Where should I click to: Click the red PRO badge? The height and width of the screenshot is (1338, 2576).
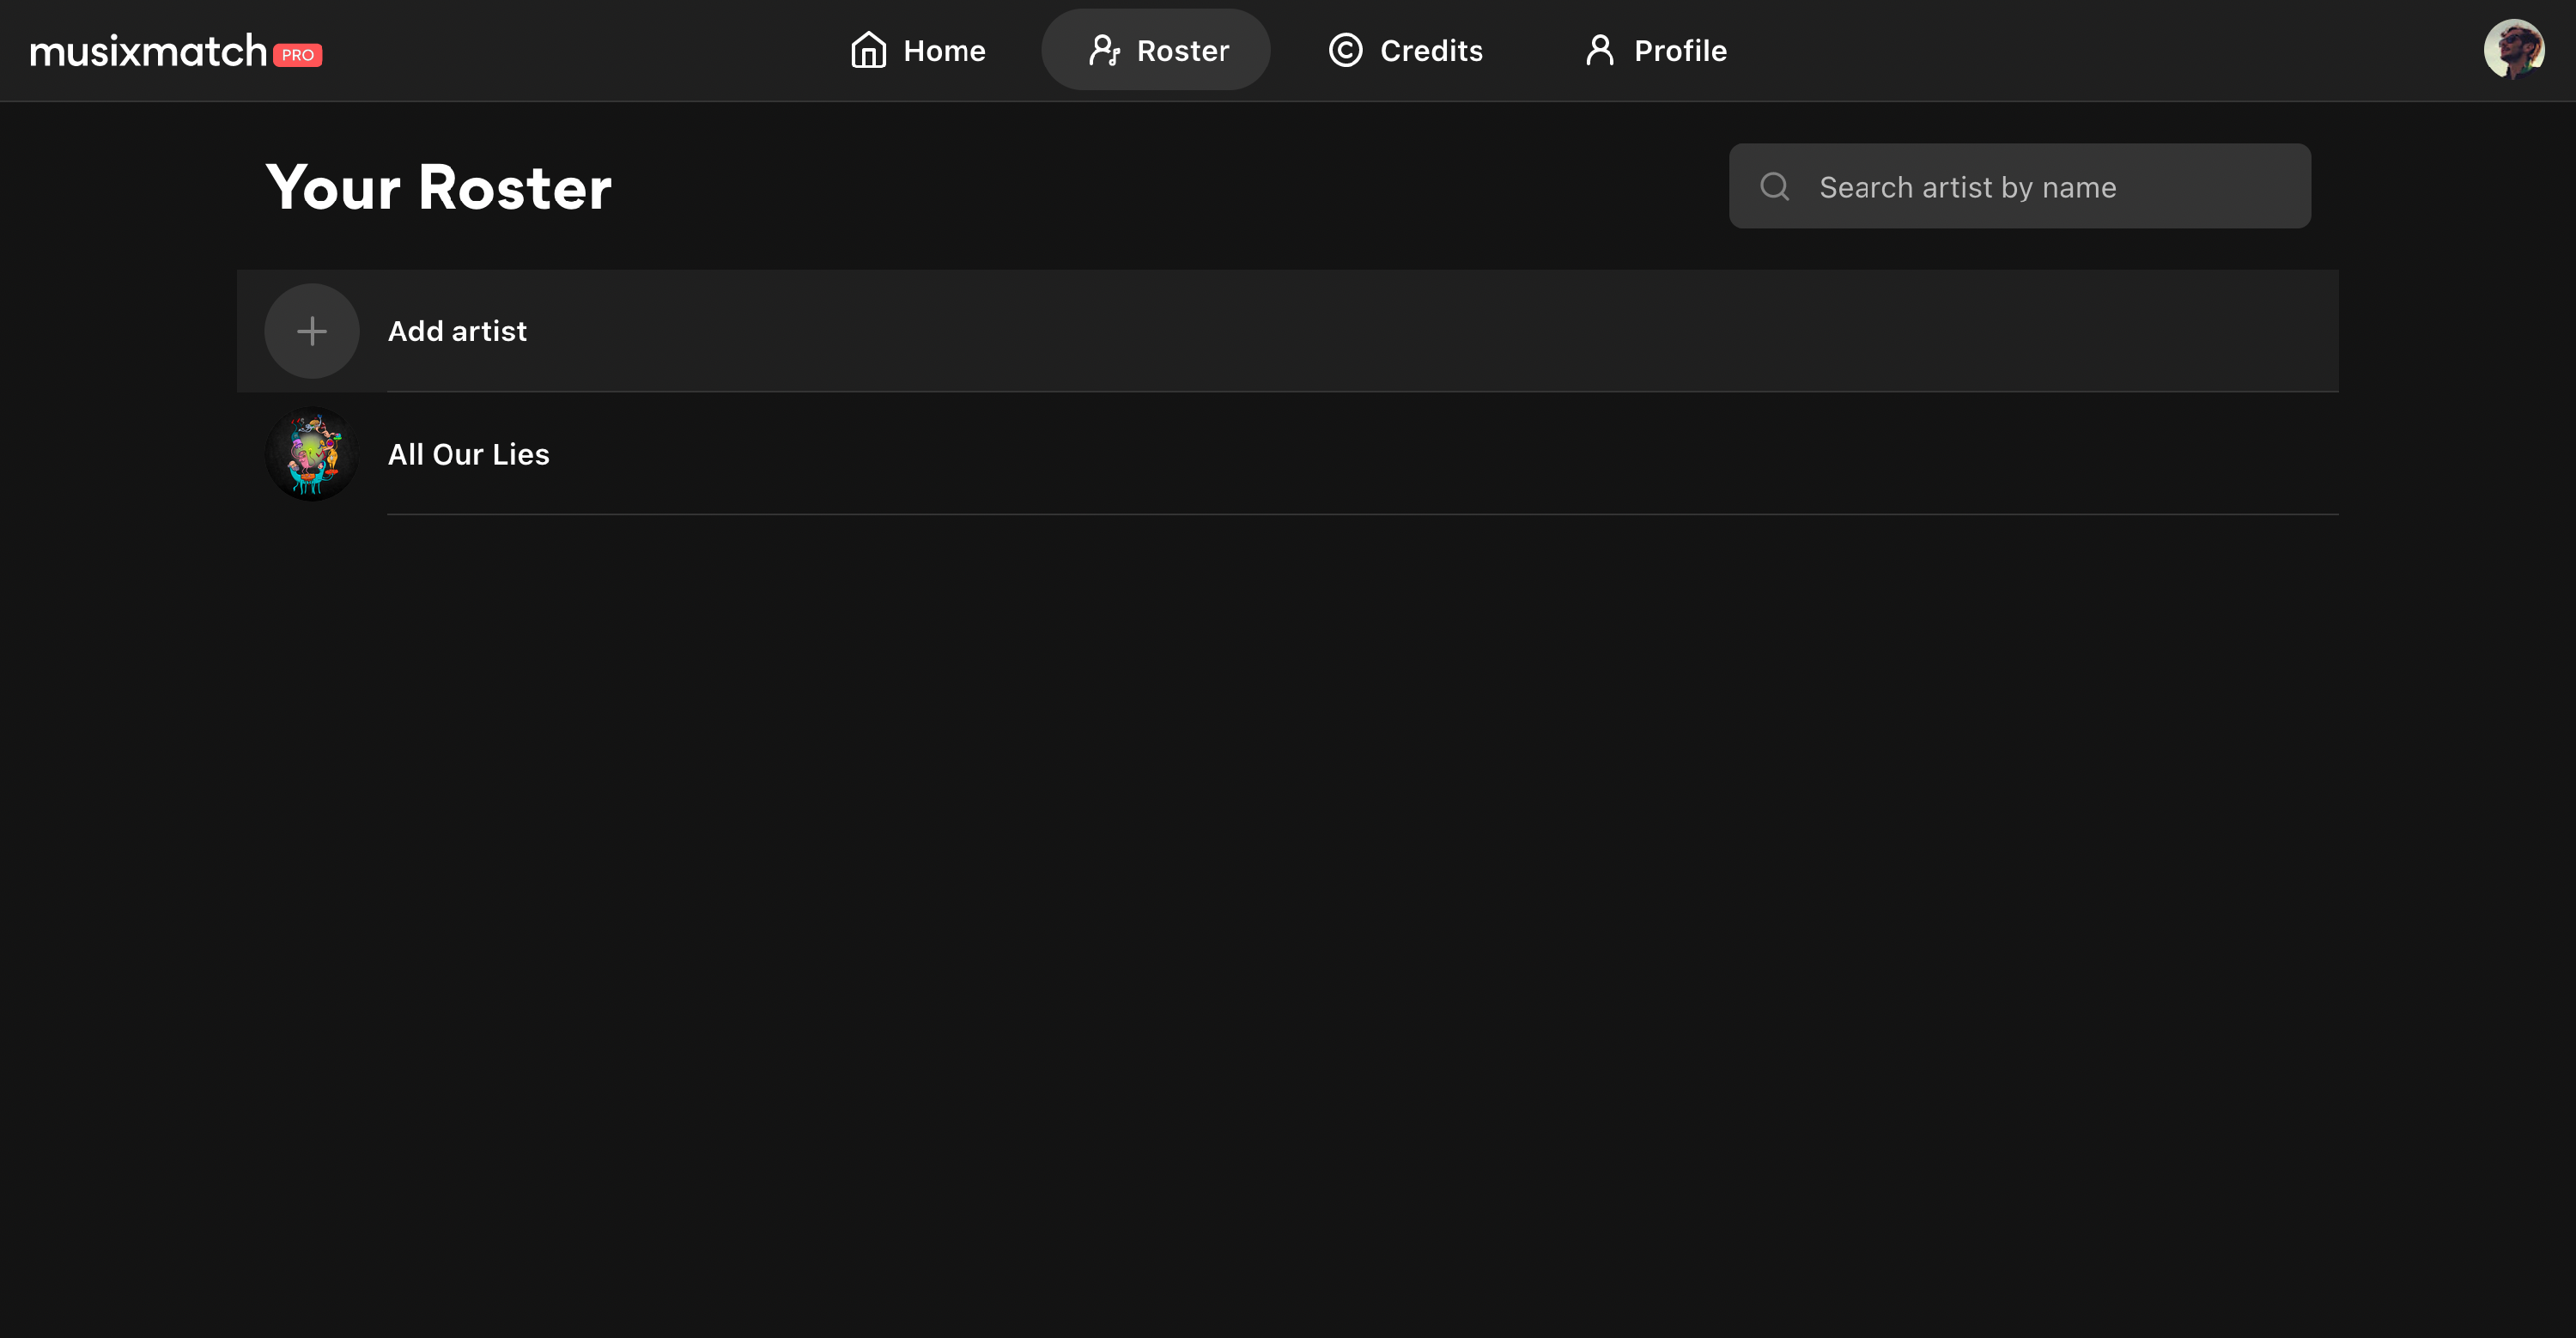pyautogui.click(x=298, y=55)
